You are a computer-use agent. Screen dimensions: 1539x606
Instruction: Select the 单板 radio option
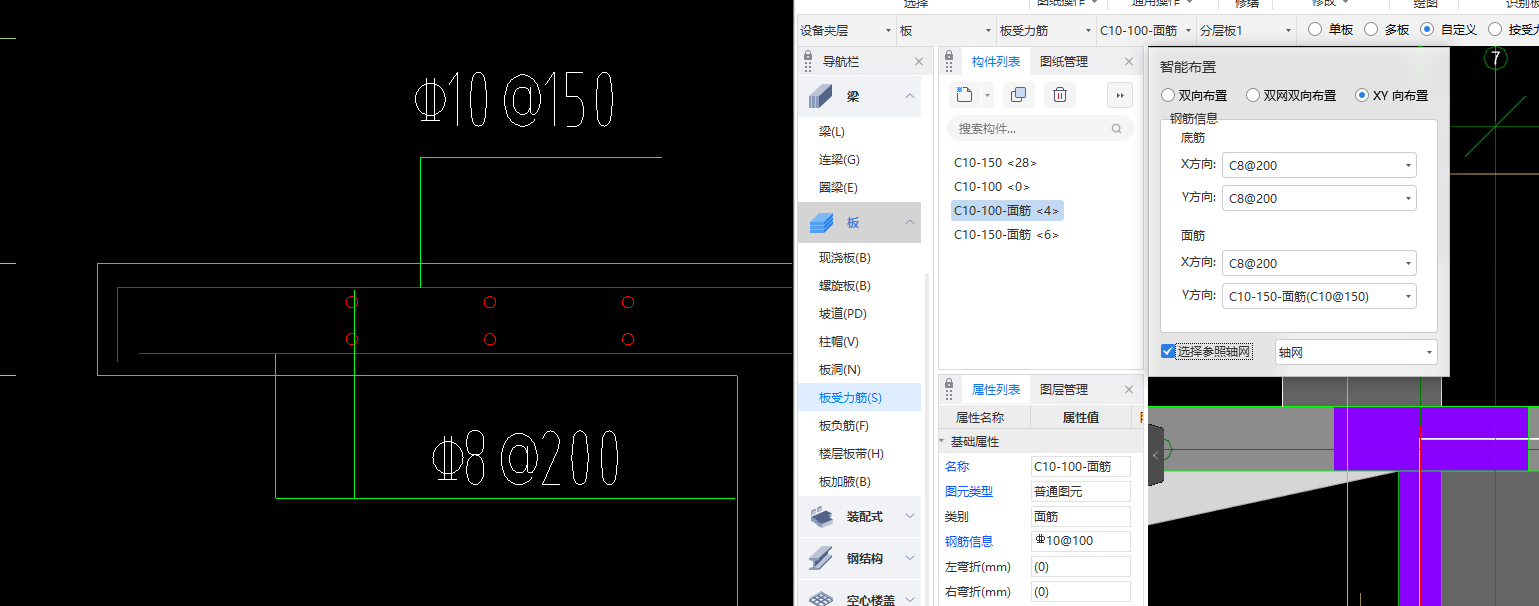click(1315, 30)
